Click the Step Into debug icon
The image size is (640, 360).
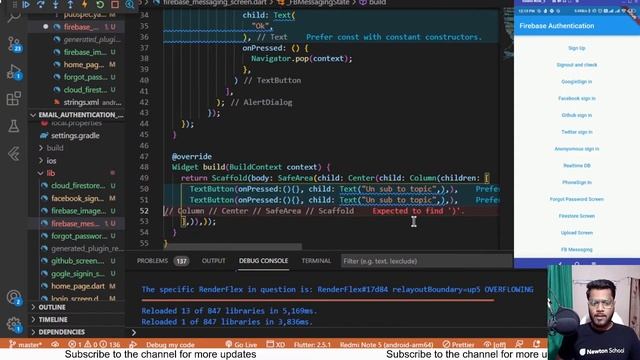(x=56, y=4)
